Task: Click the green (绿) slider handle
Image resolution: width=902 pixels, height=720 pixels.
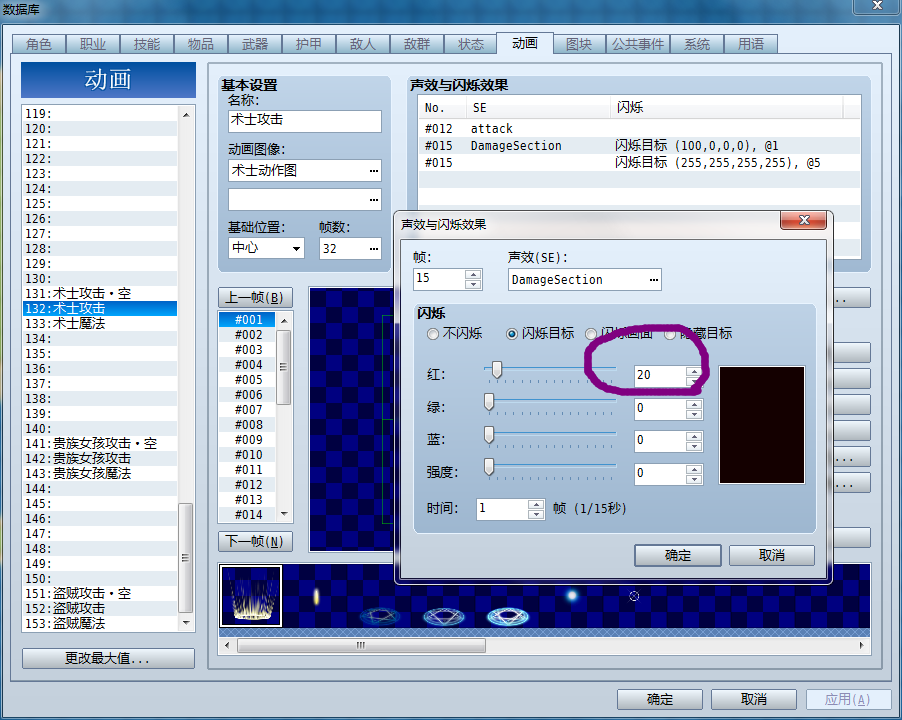Action: pyautogui.click(x=489, y=403)
